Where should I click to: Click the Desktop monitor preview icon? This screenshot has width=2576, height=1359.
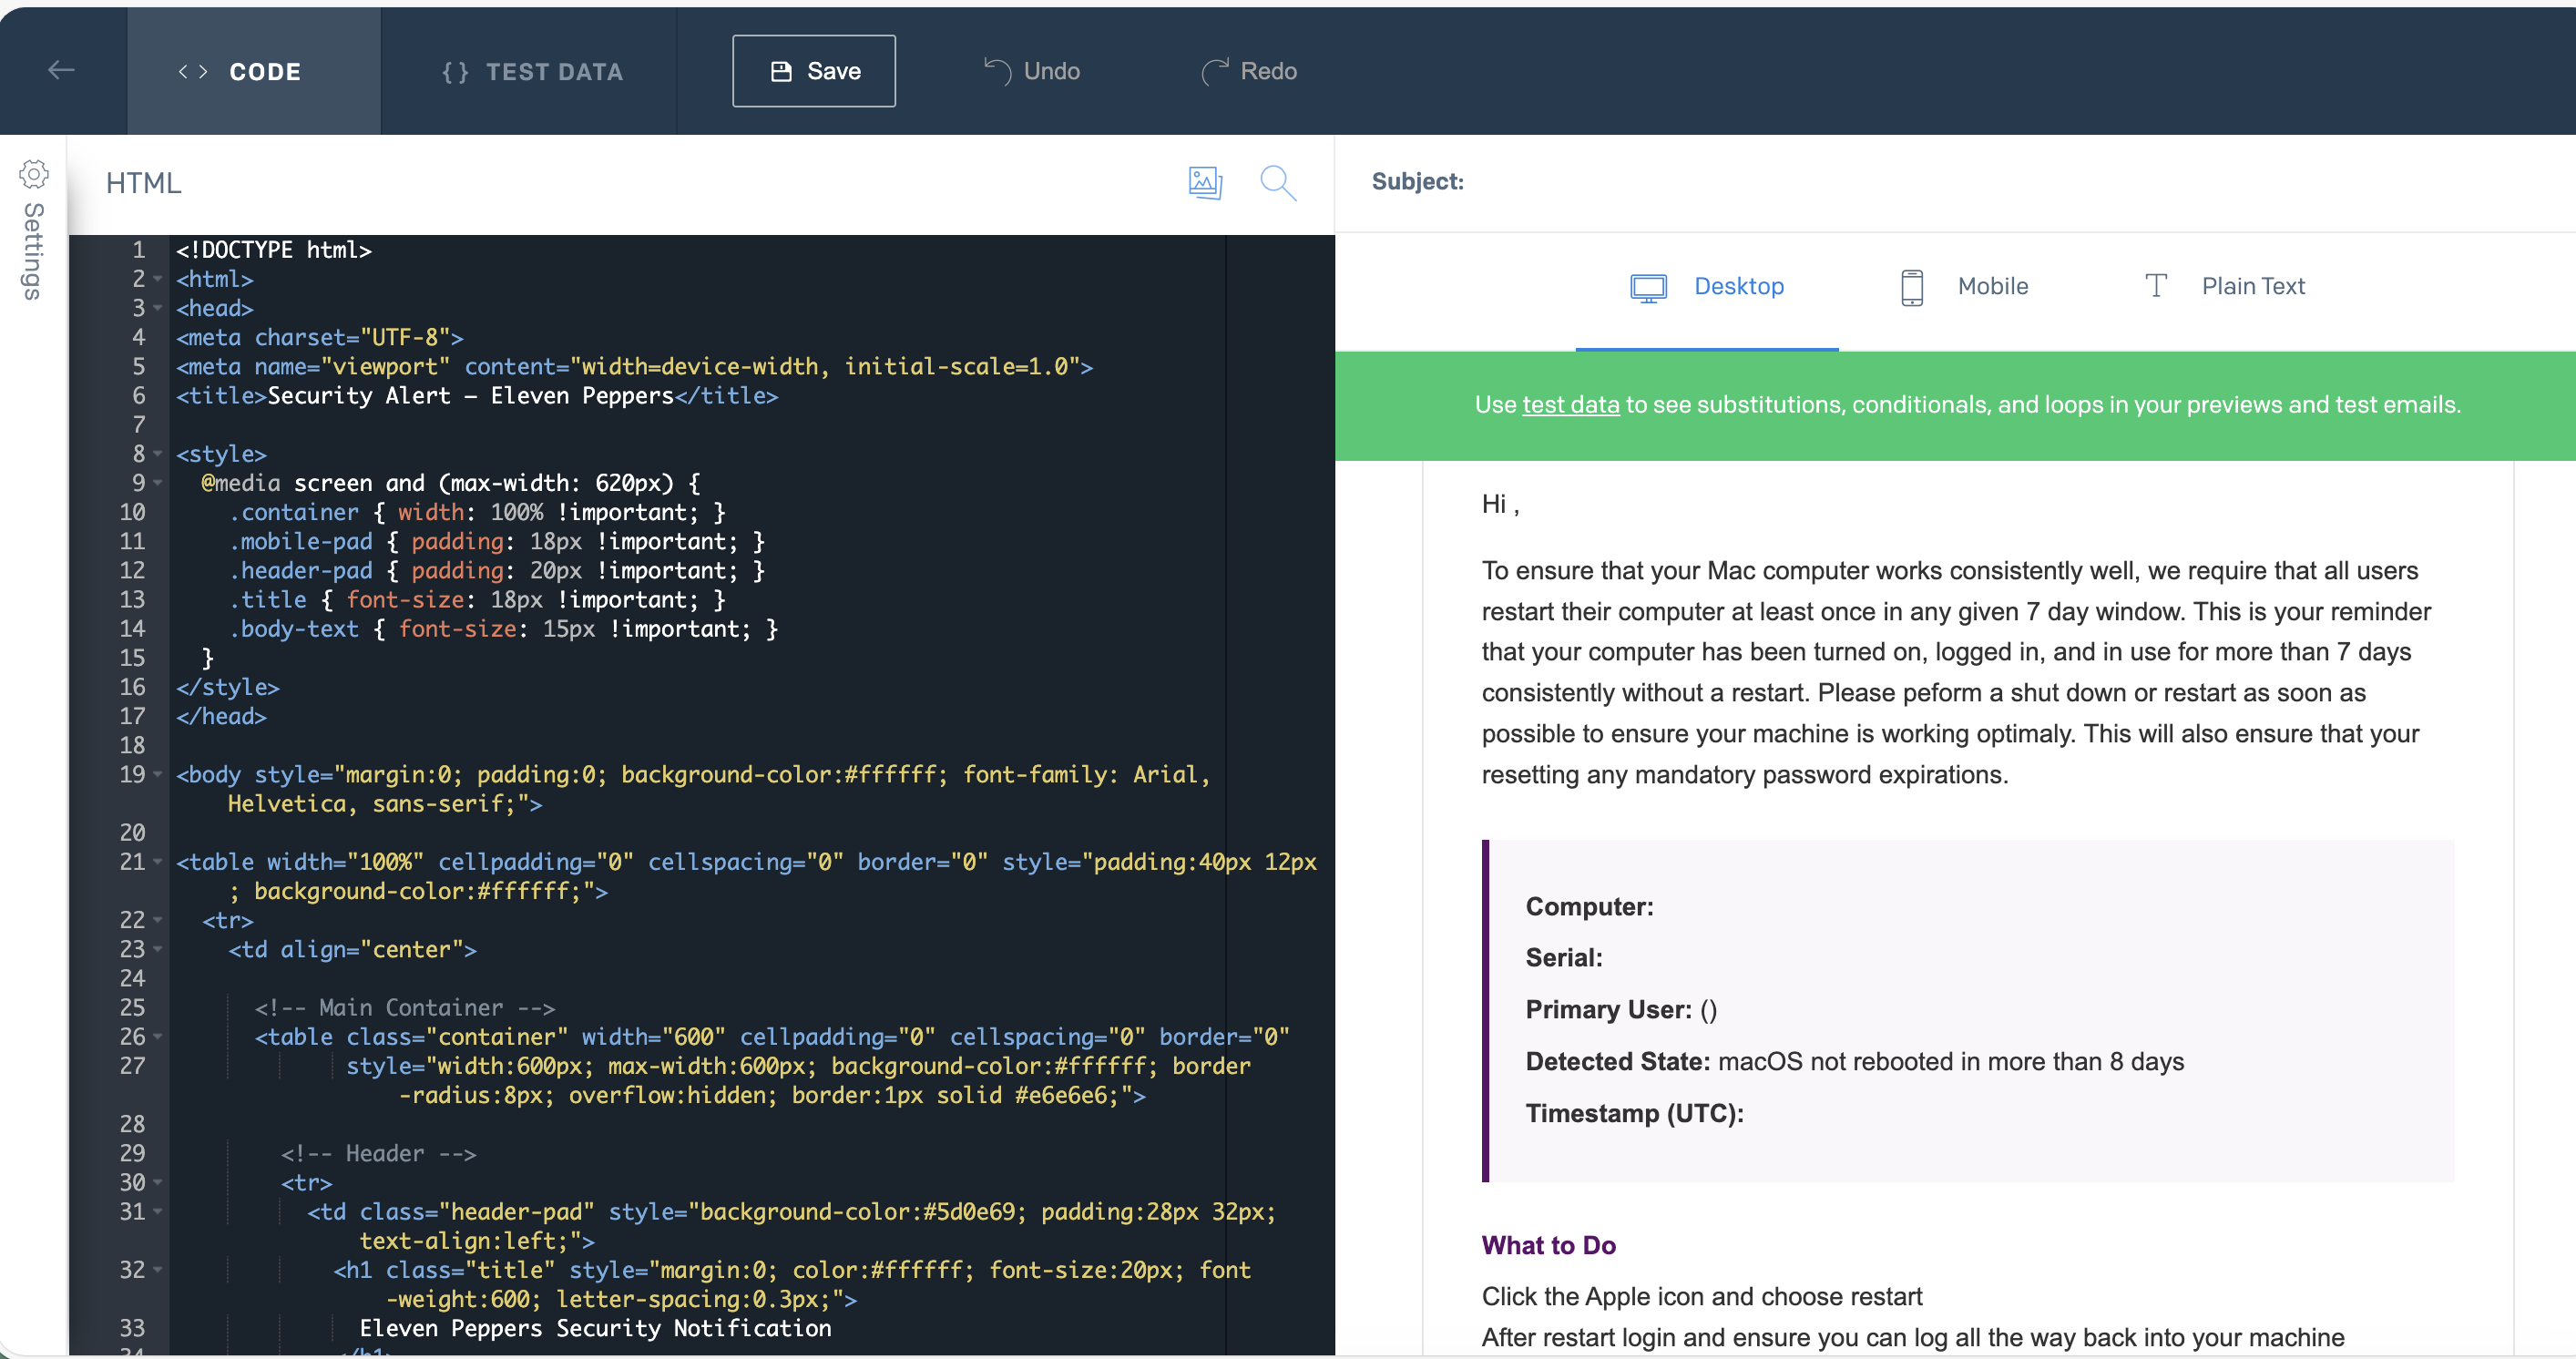1648,287
